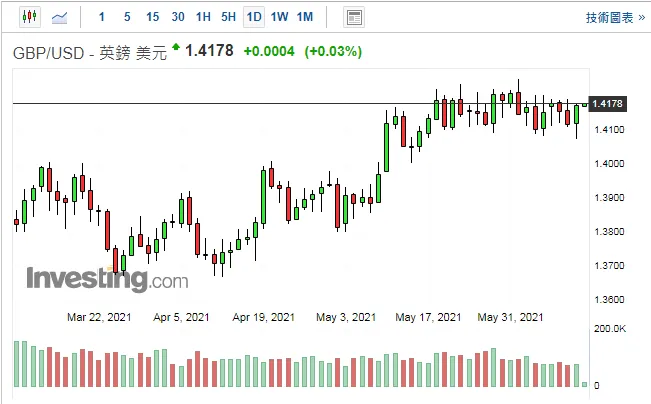Viewport: 651px width, 404px height.
Task: Select the 1 minute timeframe
Action: tap(102, 17)
